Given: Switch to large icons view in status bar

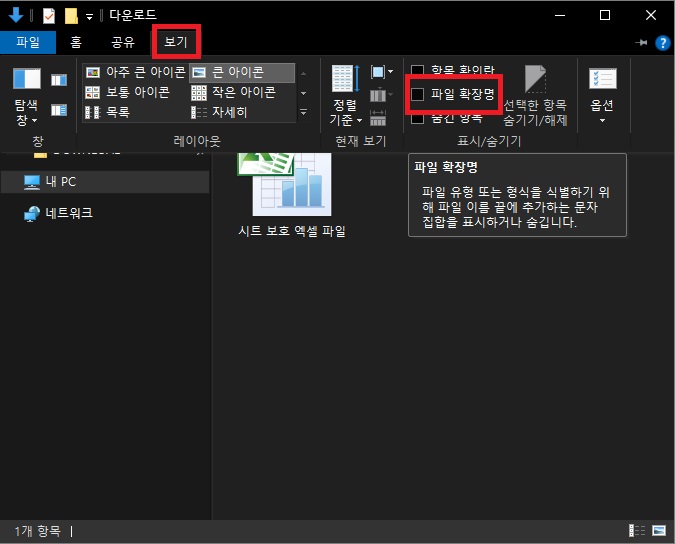Looking at the screenshot, I should tap(659, 531).
